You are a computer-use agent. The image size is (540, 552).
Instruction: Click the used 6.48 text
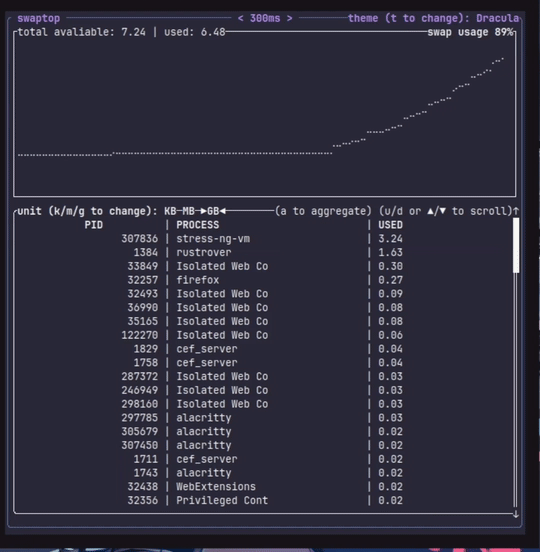(x=195, y=32)
